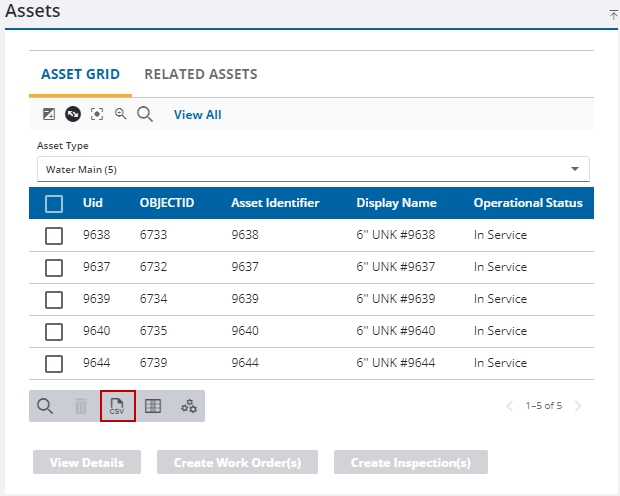Screen dimensions: 620x496
Task: Select the checkbox for asset Uid 9640
Action: pyautogui.click(x=54, y=331)
